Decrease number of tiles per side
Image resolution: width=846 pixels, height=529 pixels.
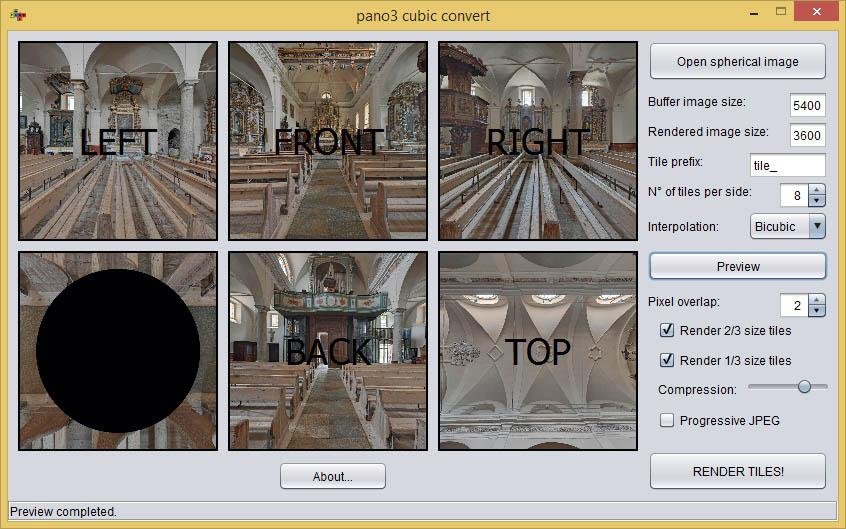[817, 201]
